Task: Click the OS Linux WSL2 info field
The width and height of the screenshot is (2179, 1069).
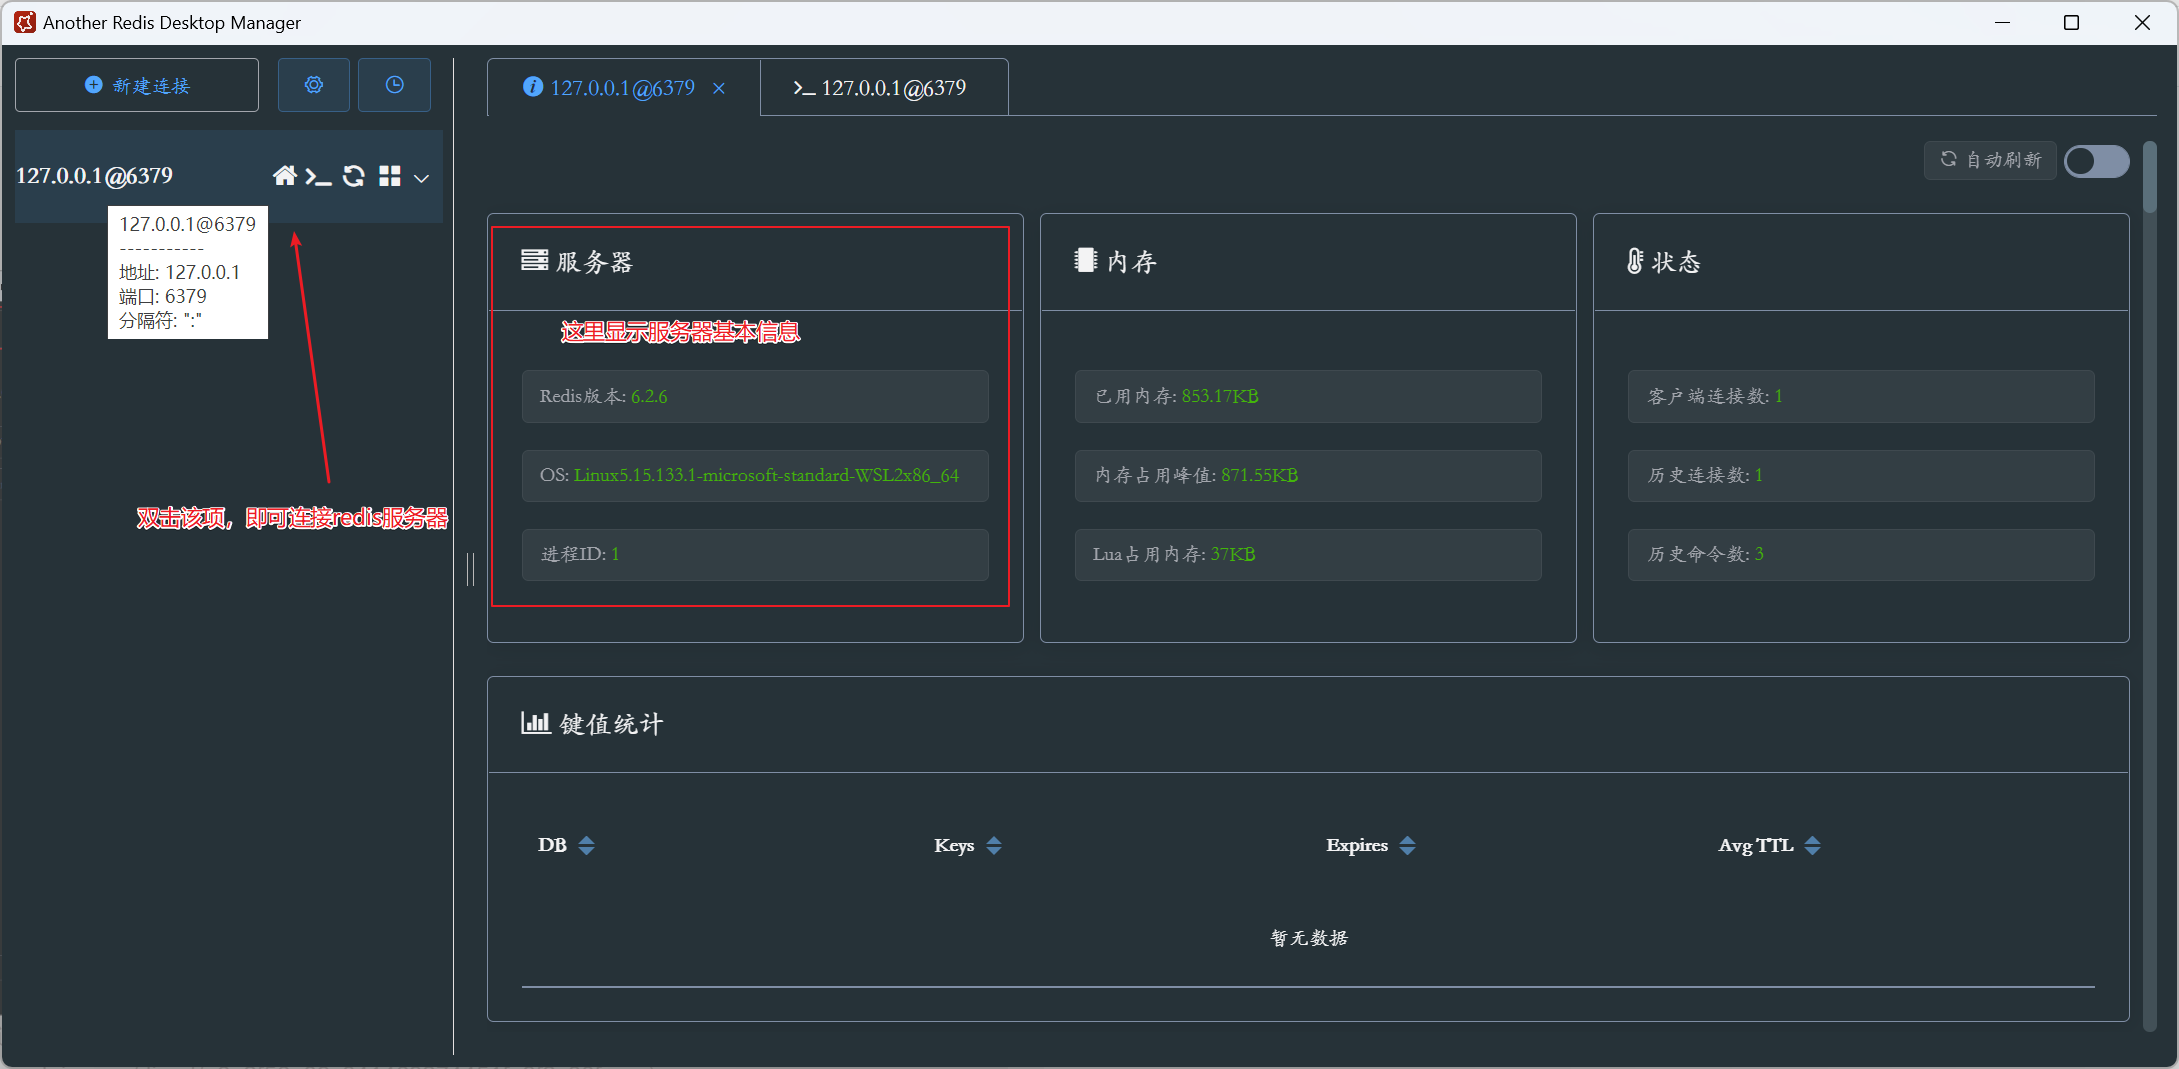Action: (x=755, y=476)
